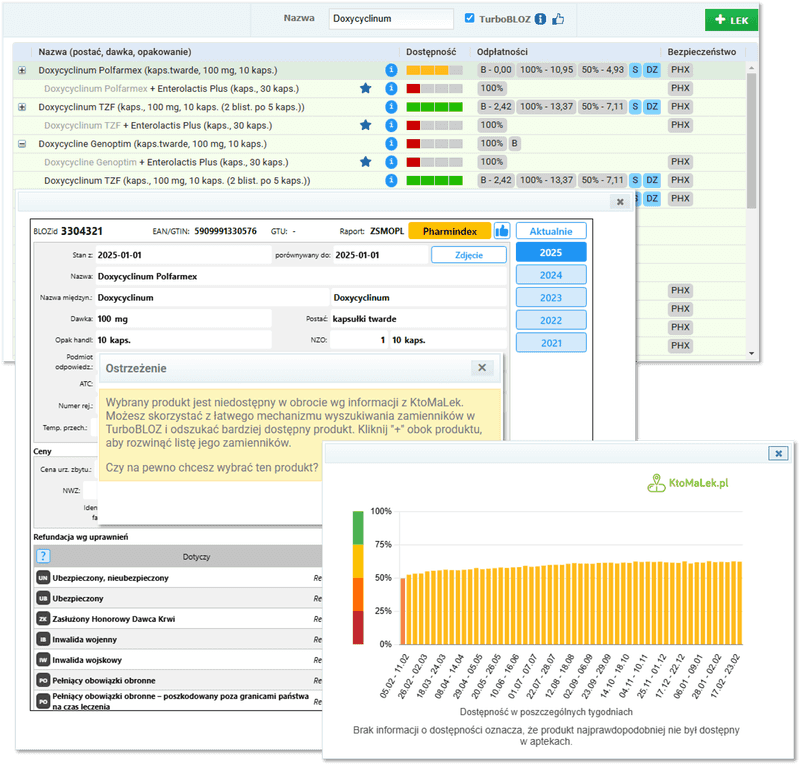
Task: Collapse the Doxycycline Genoptim row
Action: tap(23, 144)
